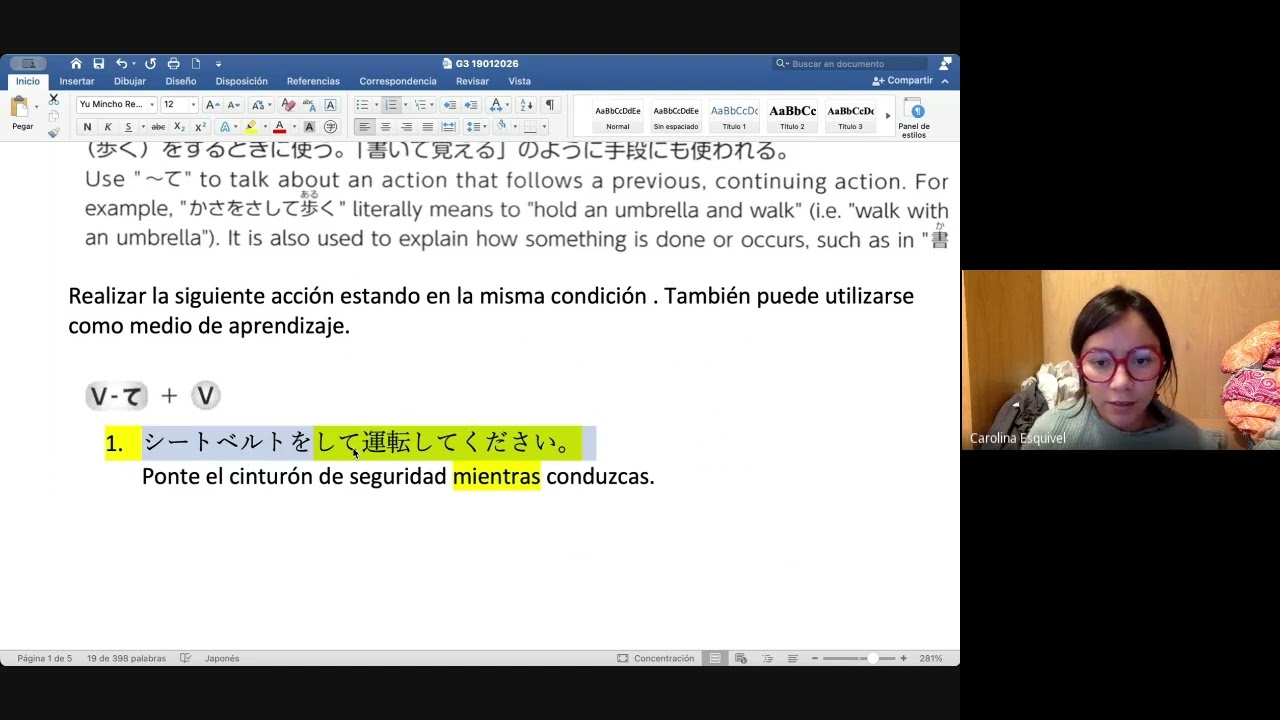This screenshot has height=720, width=1280.
Task: Click the Buscar en documento search field
Action: 850,63
